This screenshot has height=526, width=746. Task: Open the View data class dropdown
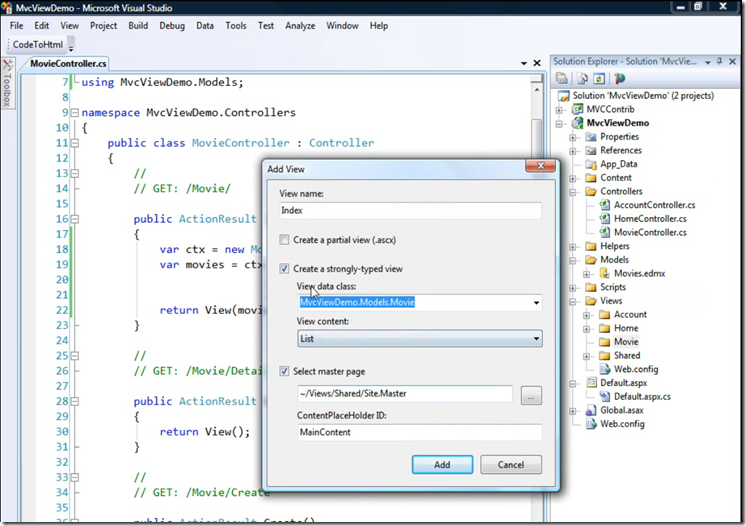pos(536,302)
